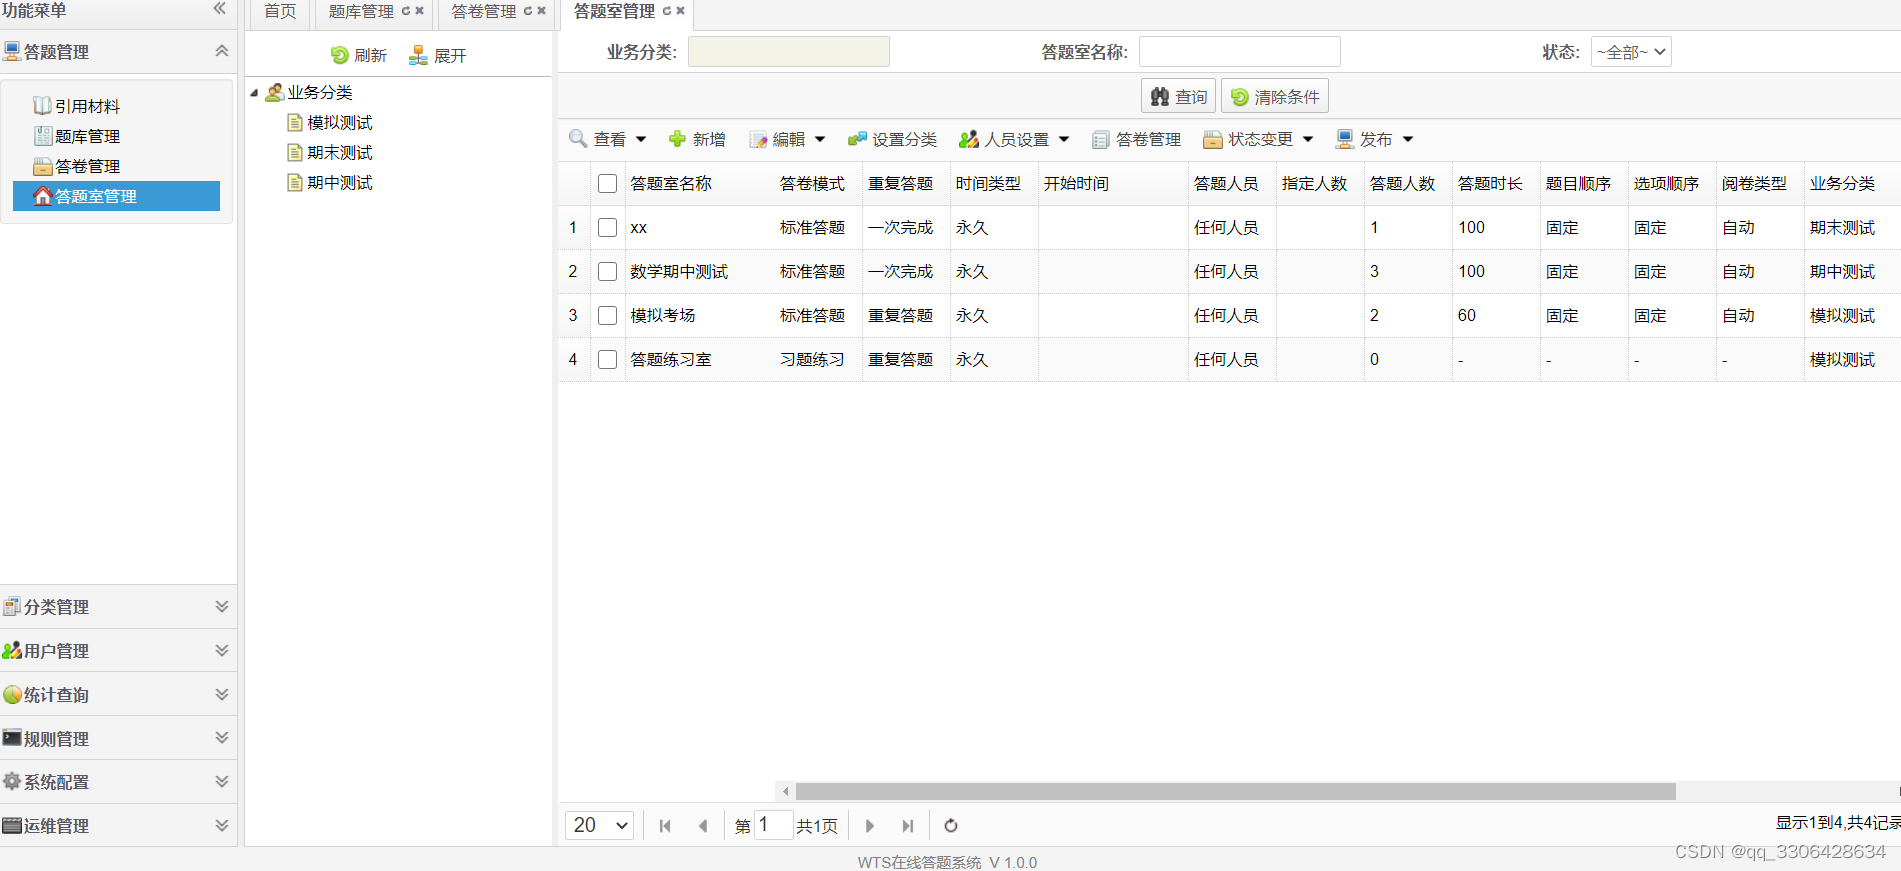This screenshot has width=1901, height=871.
Task: Go to the last page icon
Action: 907,826
